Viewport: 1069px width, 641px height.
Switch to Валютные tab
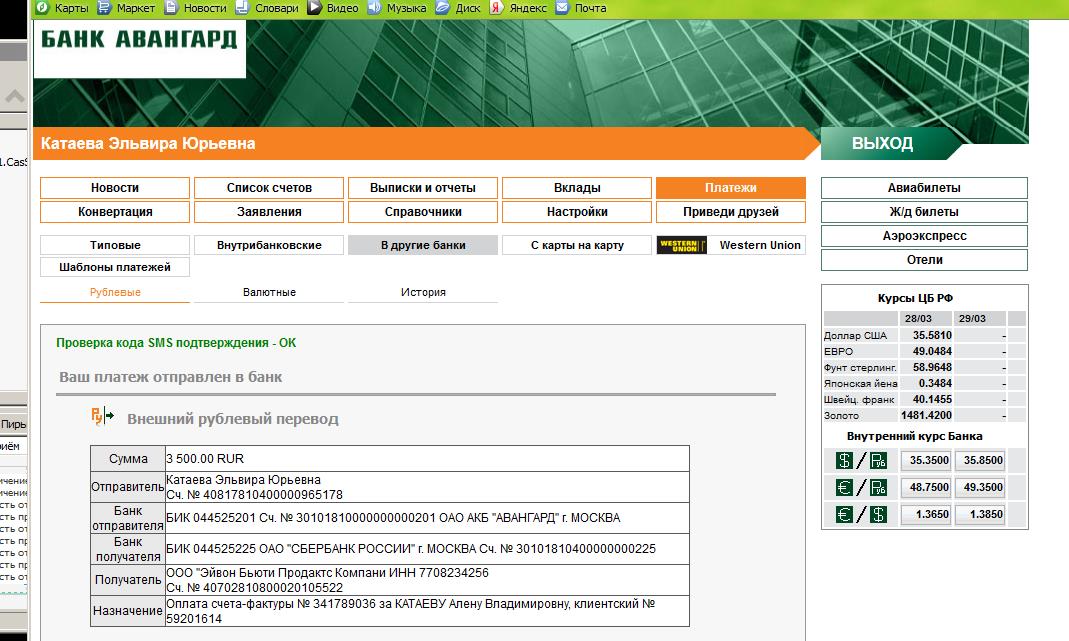(269, 292)
